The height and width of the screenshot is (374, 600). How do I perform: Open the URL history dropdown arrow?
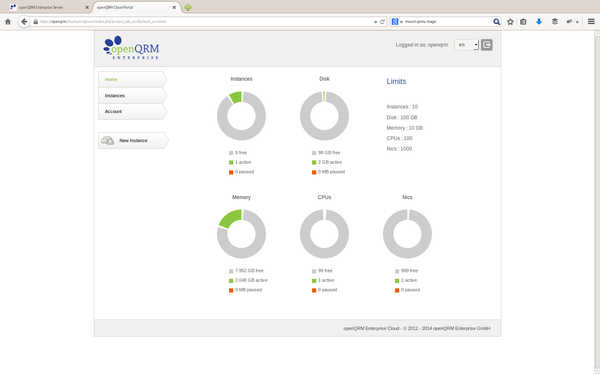(x=375, y=22)
